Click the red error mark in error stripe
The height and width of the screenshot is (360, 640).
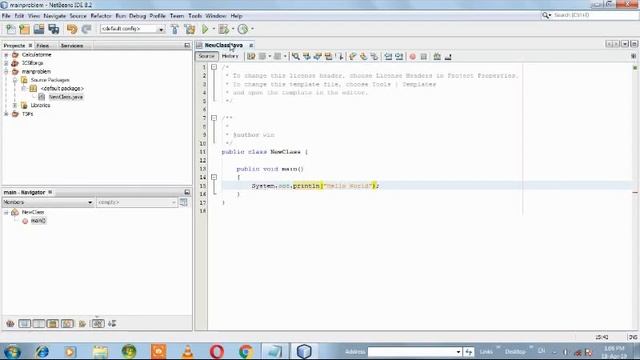(635, 193)
